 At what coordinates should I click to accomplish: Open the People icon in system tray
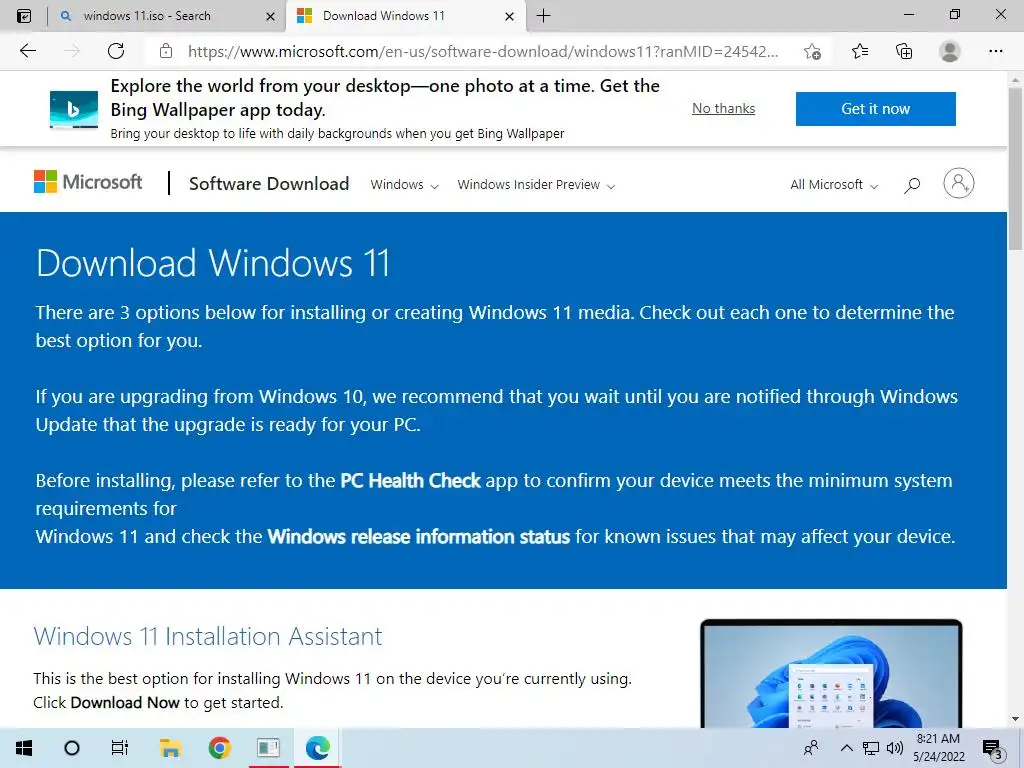tap(811, 748)
